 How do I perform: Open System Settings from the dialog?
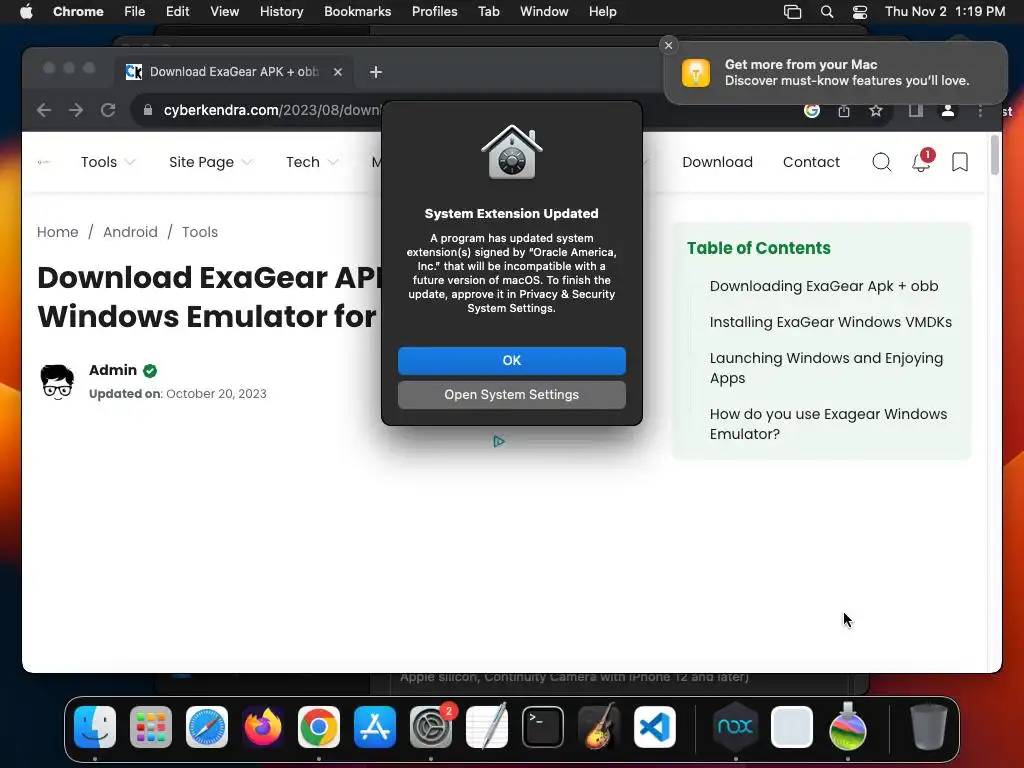coord(511,394)
